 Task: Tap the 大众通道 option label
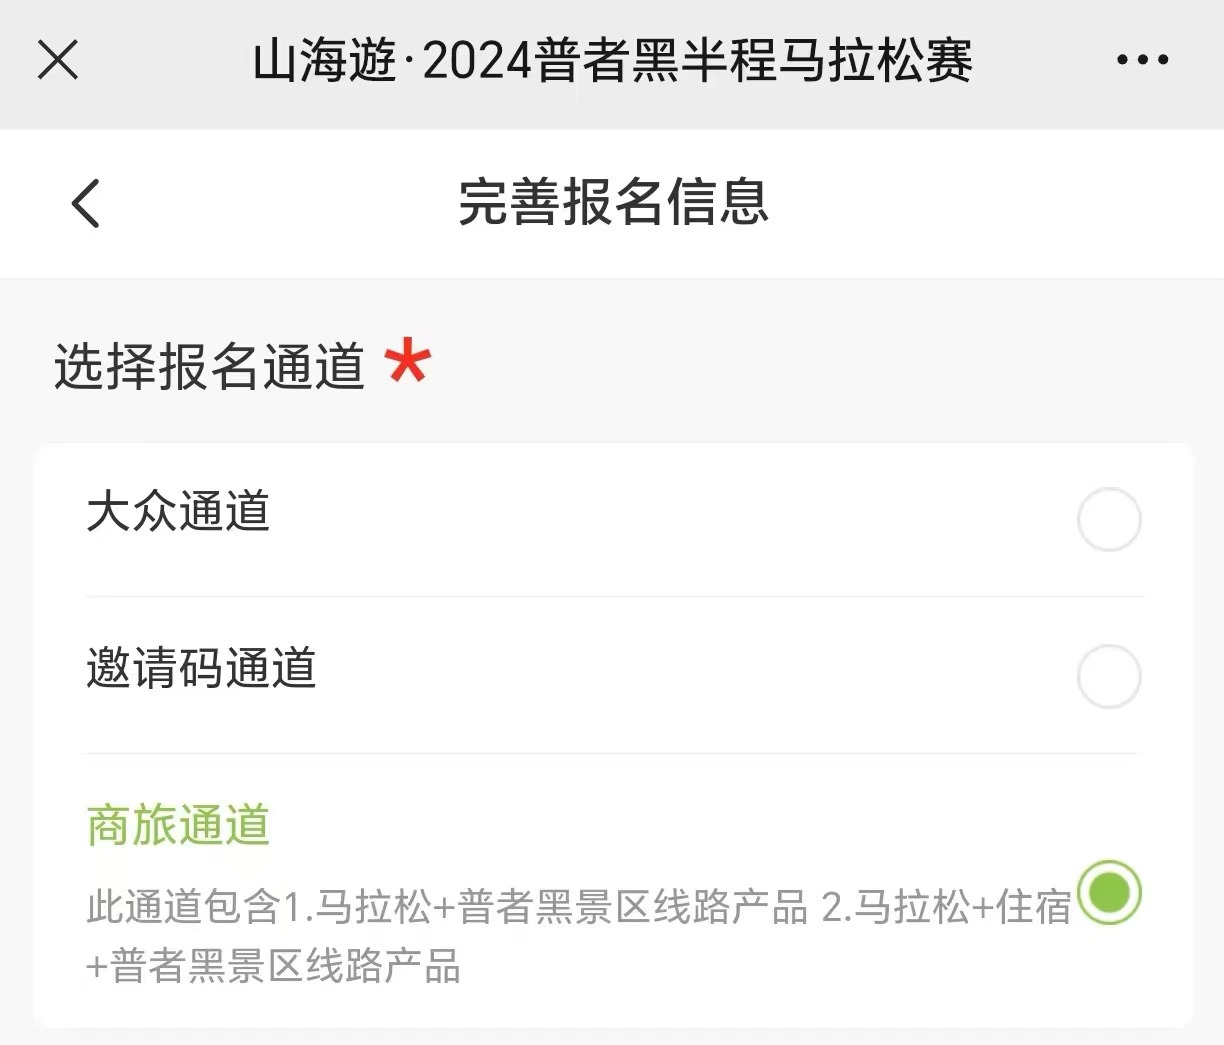[178, 511]
